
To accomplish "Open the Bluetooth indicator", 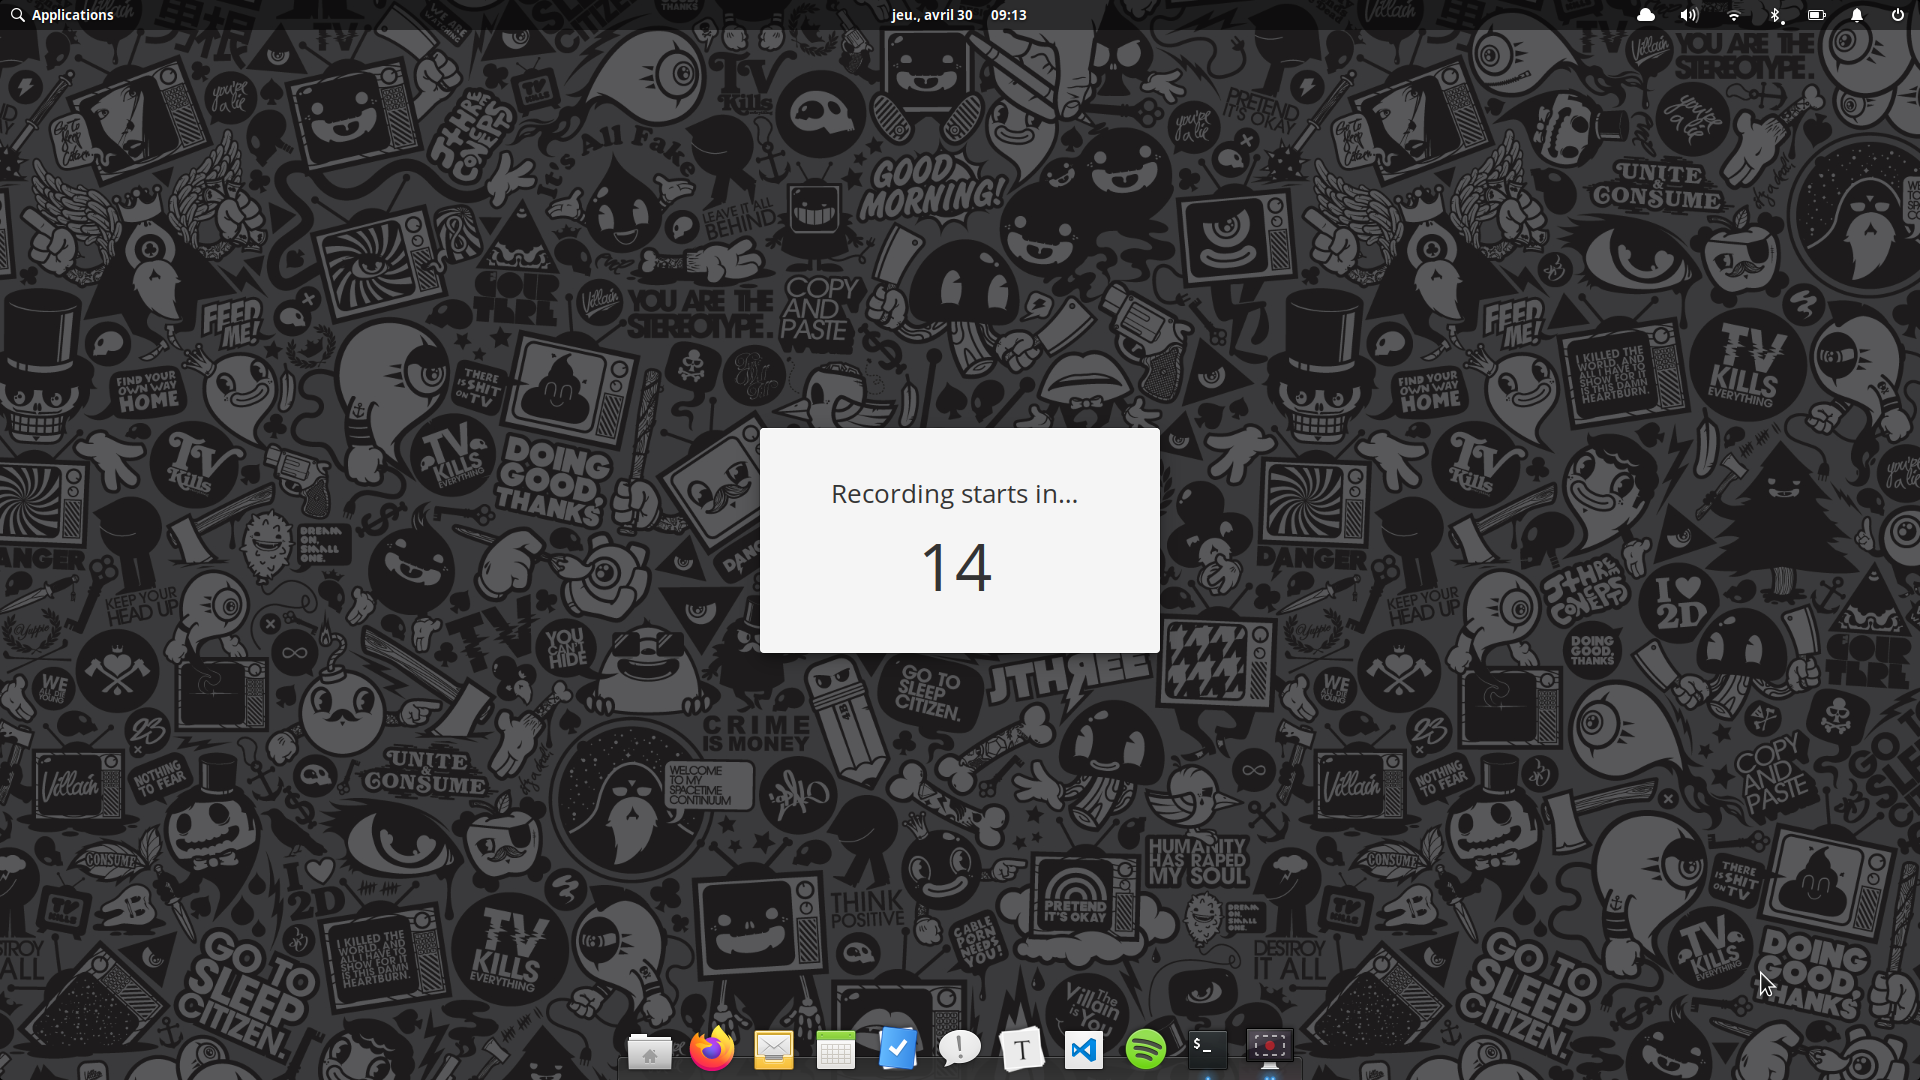I will click(x=1775, y=15).
